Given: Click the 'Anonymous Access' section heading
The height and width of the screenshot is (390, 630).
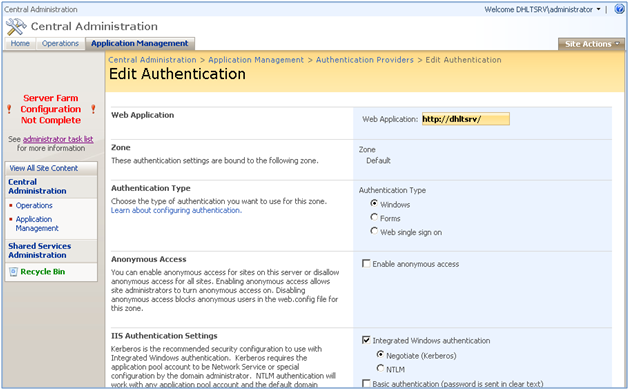Looking at the screenshot, I should pyautogui.click(x=149, y=259).
